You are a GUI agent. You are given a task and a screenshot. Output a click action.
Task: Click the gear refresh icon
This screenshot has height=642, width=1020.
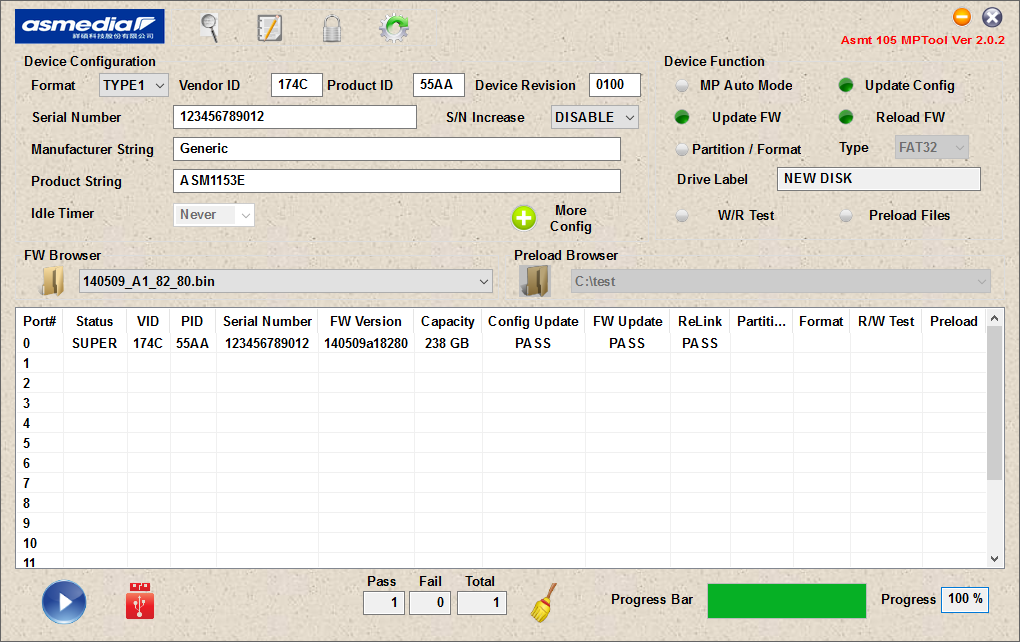(x=394, y=28)
